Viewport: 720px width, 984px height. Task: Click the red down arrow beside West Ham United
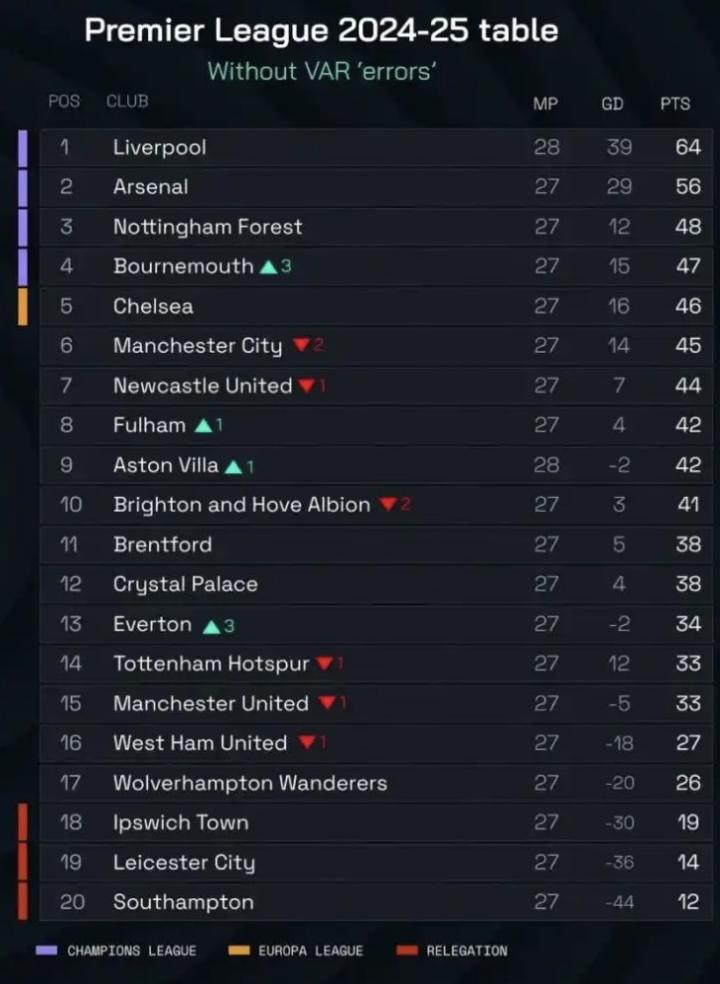tap(307, 743)
